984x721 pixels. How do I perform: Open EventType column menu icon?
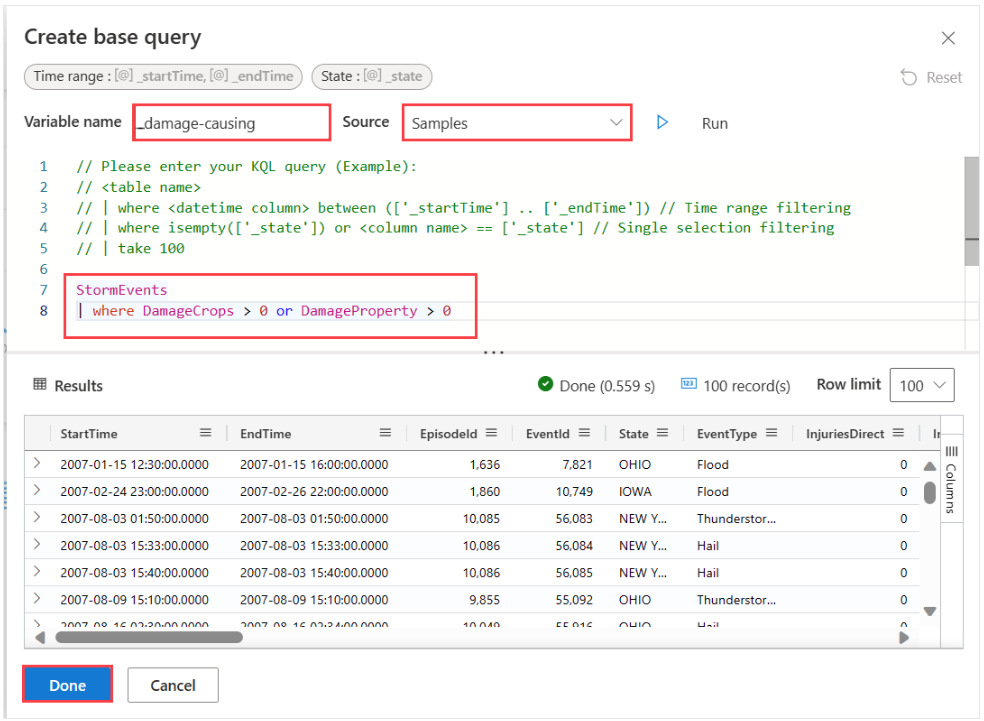pyautogui.click(x=772, y=433)
